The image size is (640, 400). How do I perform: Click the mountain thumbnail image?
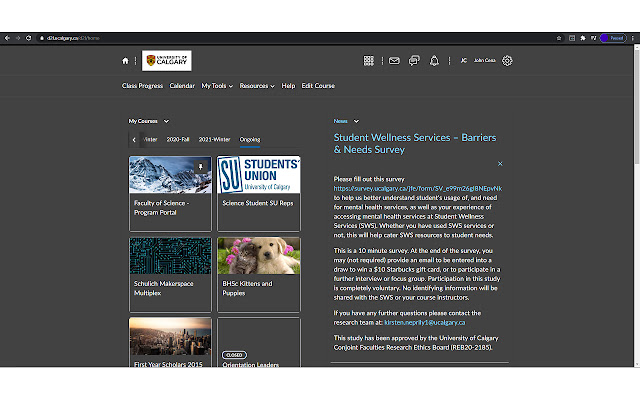(170, 175)
